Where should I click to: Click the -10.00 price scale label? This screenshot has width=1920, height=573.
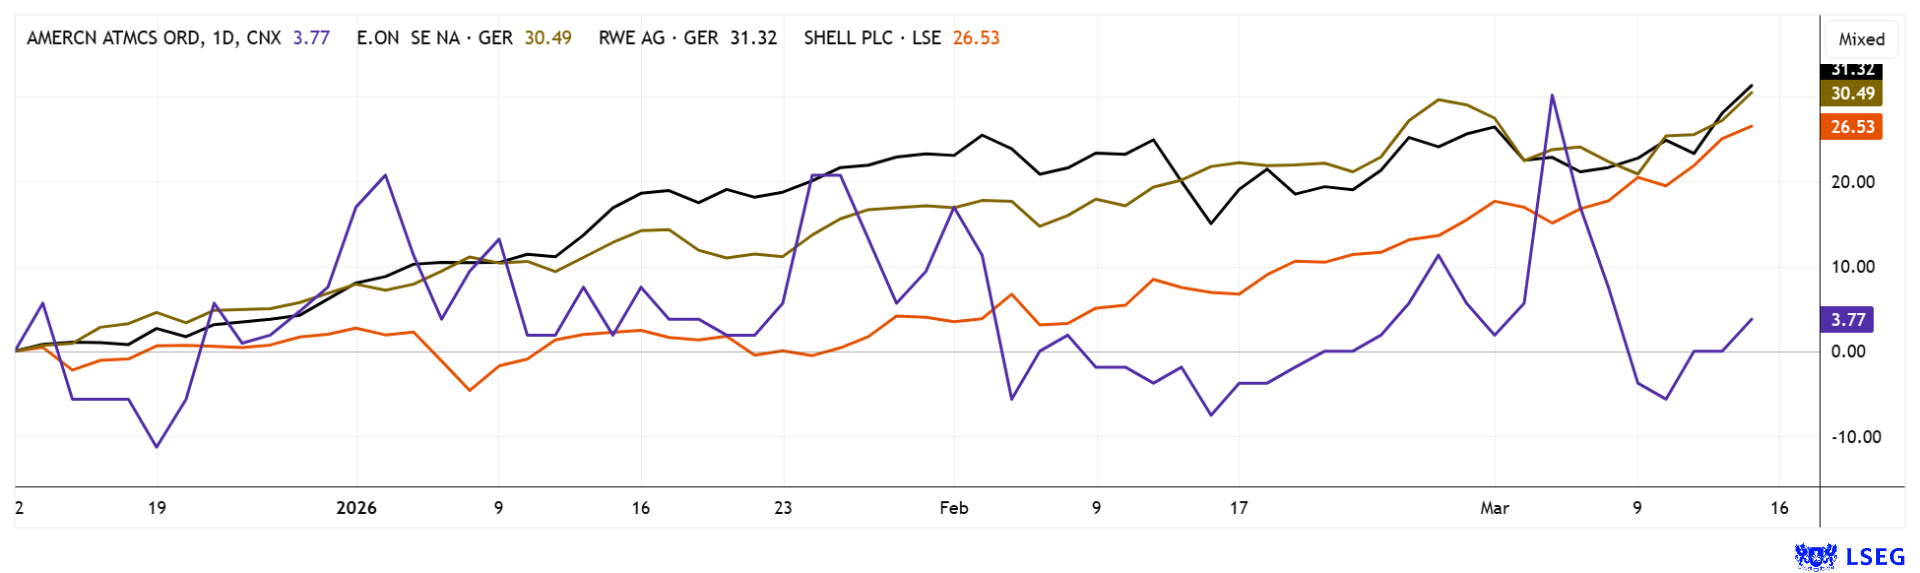tap(1855, 437)
